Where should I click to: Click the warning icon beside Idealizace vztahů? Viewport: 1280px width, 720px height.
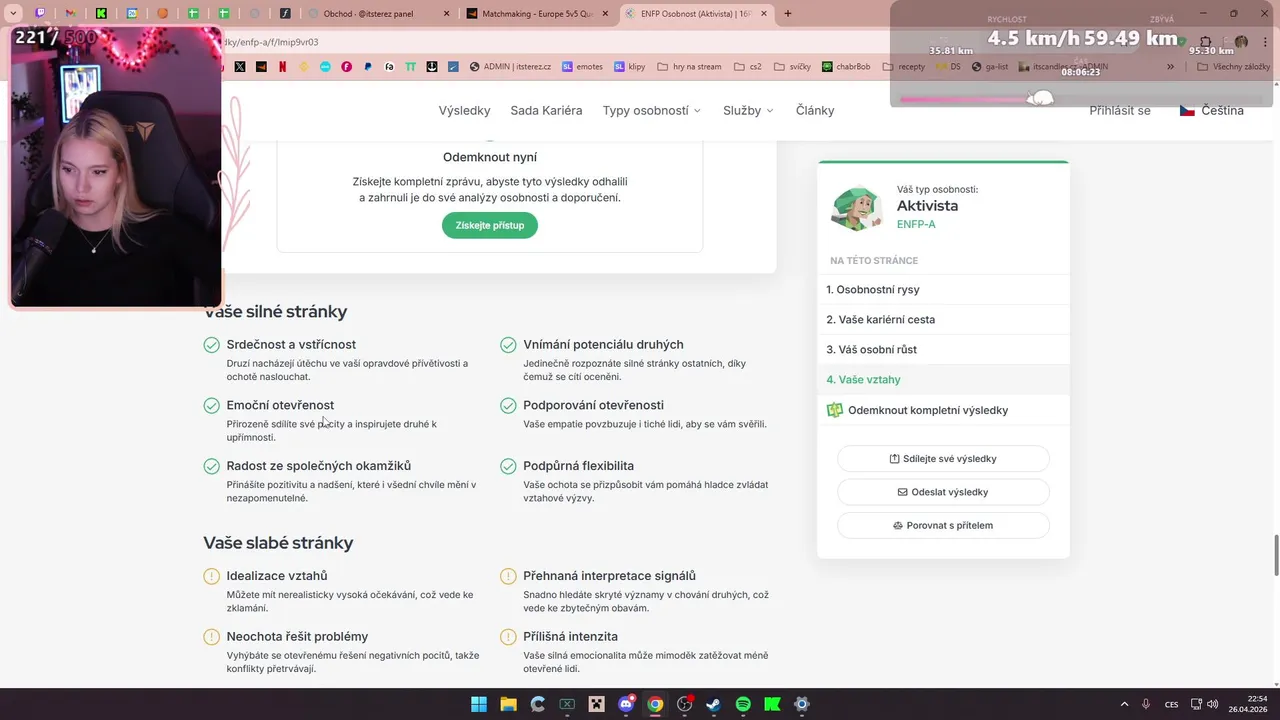coord(211,576)
